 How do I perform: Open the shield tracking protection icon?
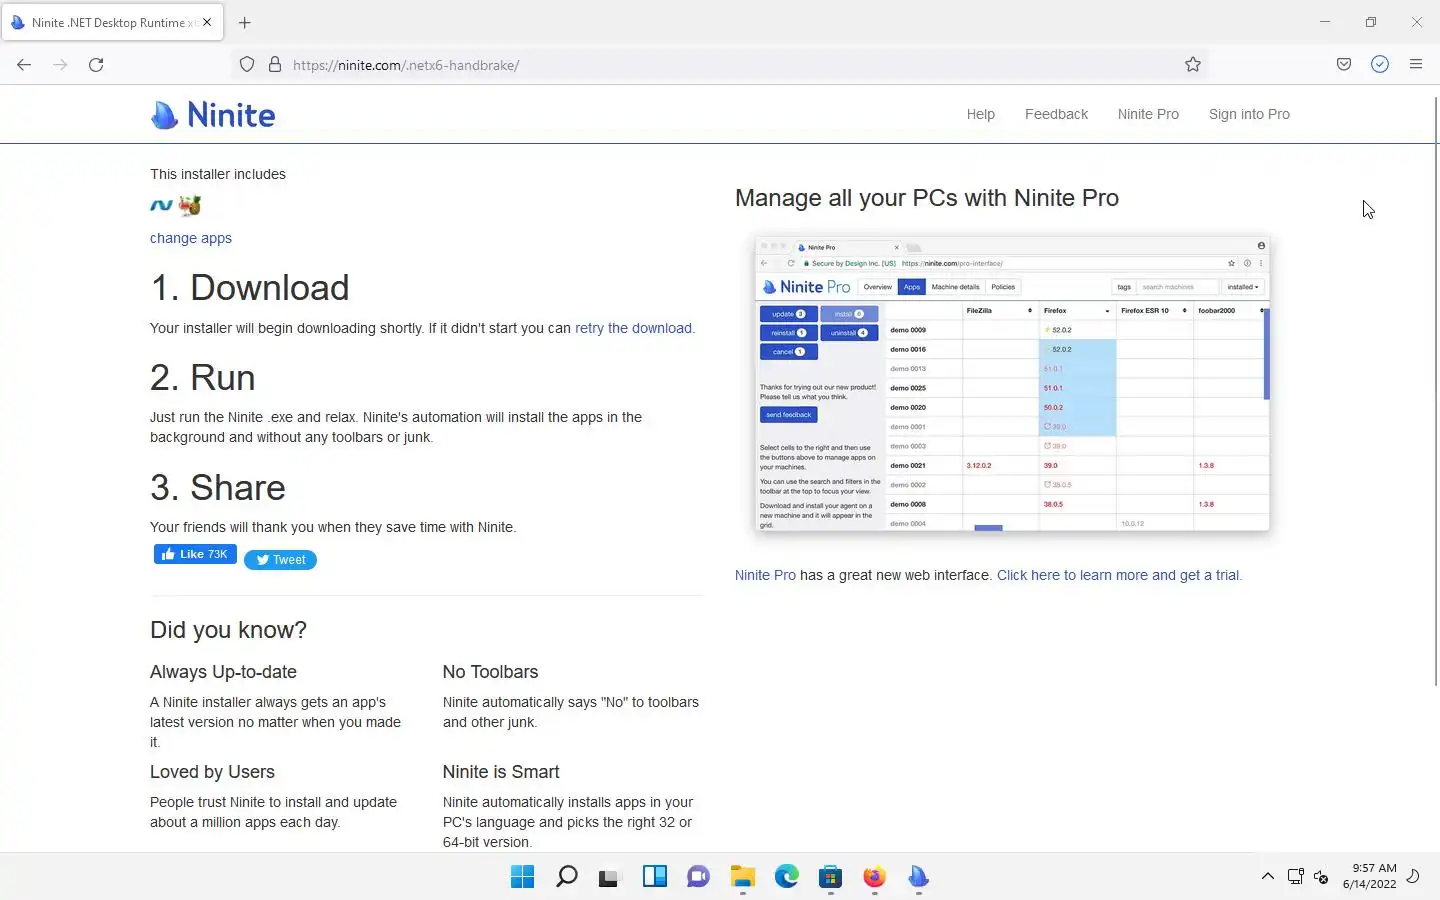click(x=247, y=65)
